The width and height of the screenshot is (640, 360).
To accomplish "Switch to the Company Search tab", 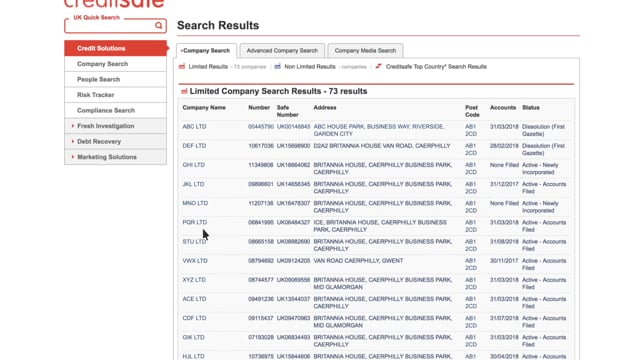I will (207, 51).
